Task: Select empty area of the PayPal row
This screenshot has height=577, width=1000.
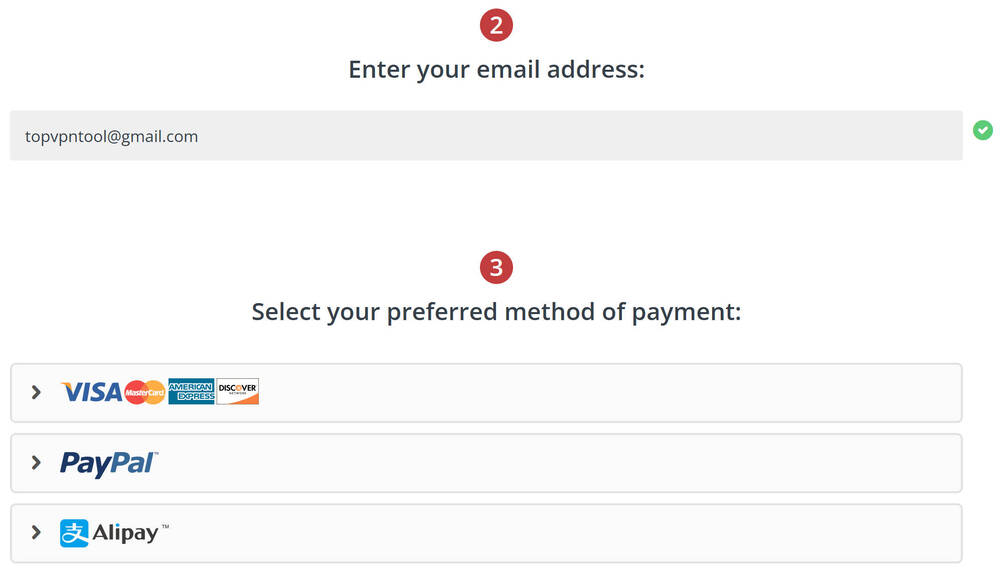Action: click(x=600, y=462)
